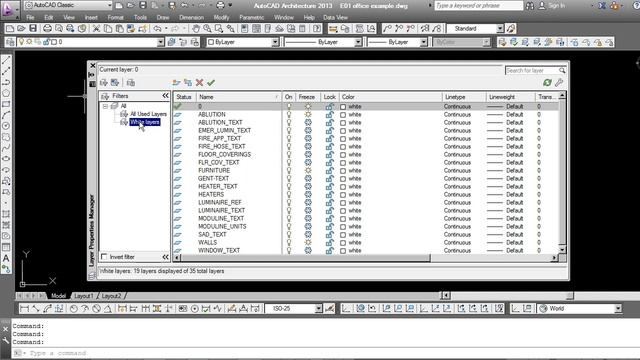The image size is (640, 360).
Task: Click white color swatch for GENT-TEXT
Action: pyautogui.click(x=343, y=179)
